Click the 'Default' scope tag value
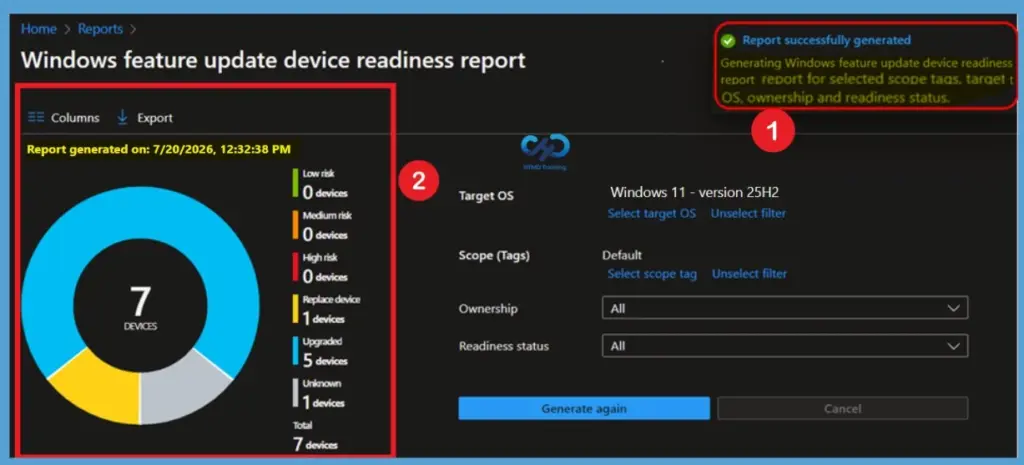 click(622, 255)
